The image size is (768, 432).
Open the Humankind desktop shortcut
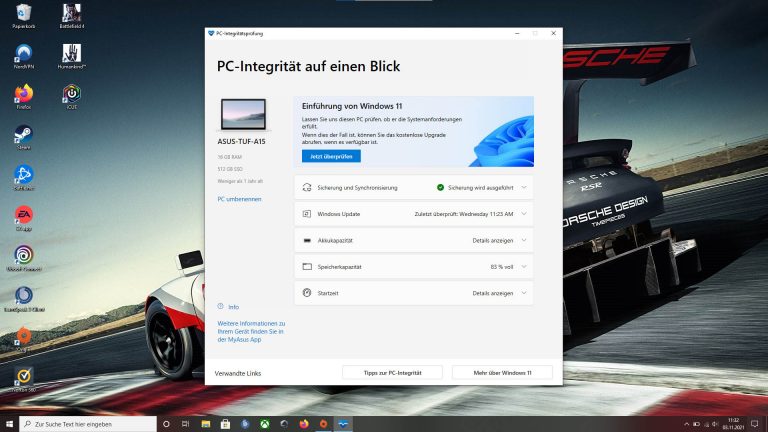[71, 55]
